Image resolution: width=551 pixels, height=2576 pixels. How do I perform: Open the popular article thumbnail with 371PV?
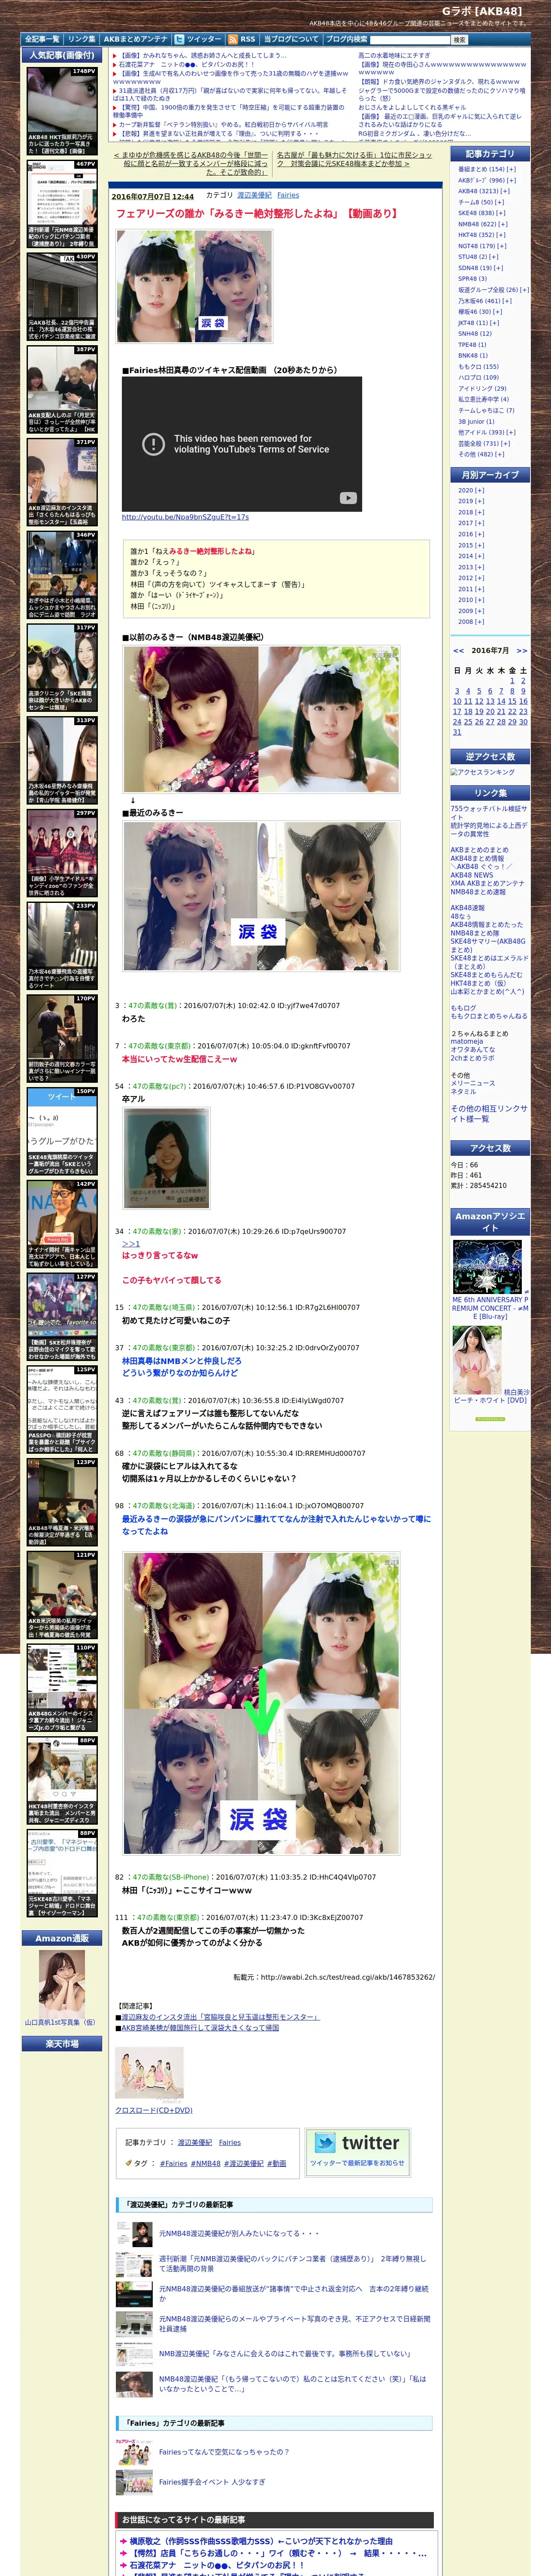tap(62, 483)
